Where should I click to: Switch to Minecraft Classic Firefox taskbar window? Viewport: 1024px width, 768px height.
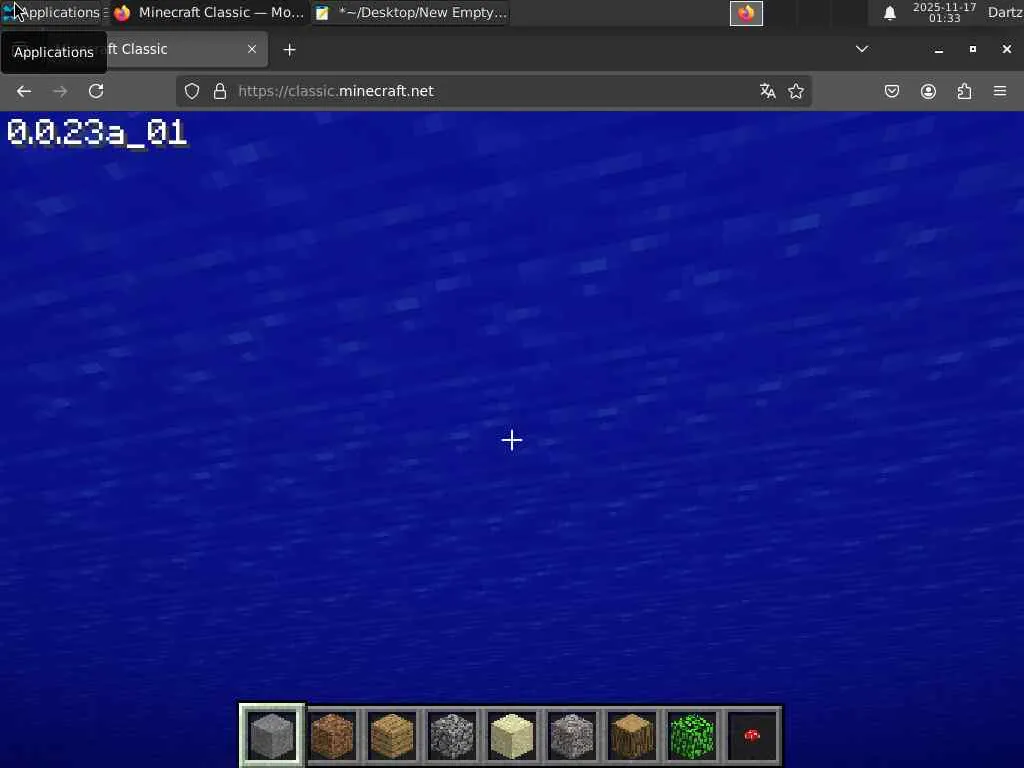point(208,12)
